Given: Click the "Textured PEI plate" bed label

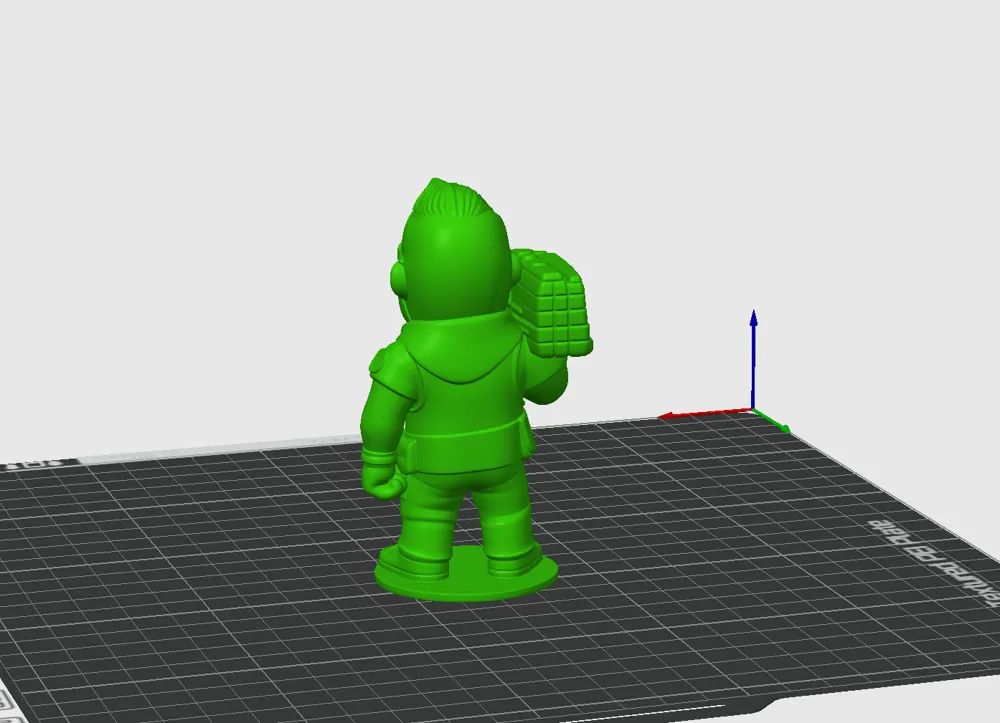Looking at the screenshot, I should point(936,563).
